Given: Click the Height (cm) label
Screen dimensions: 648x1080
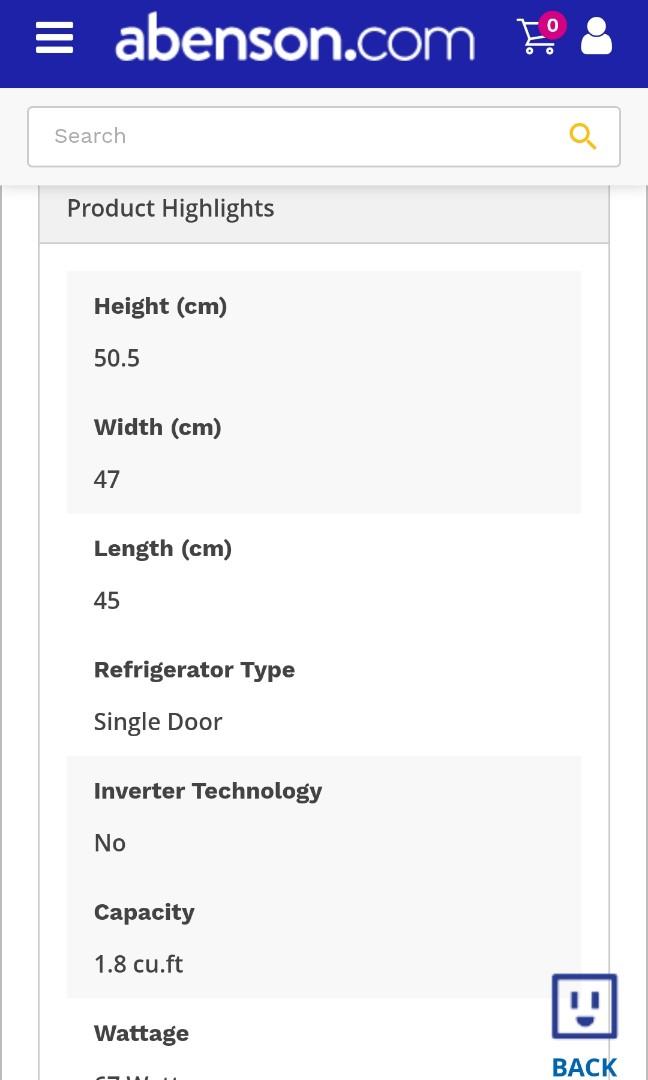Looking at the screenshot, I should click(x=160, y=306).
